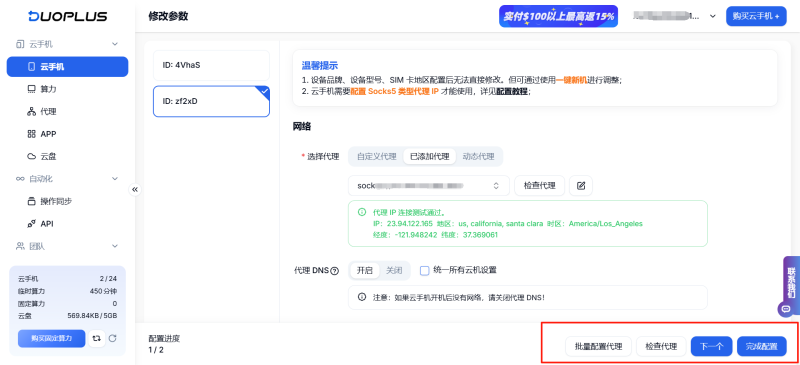The width and height of the screenshot is (800, 365).
Task: Click the refresh icon in quota panel
Action: [x=113, y=338]
